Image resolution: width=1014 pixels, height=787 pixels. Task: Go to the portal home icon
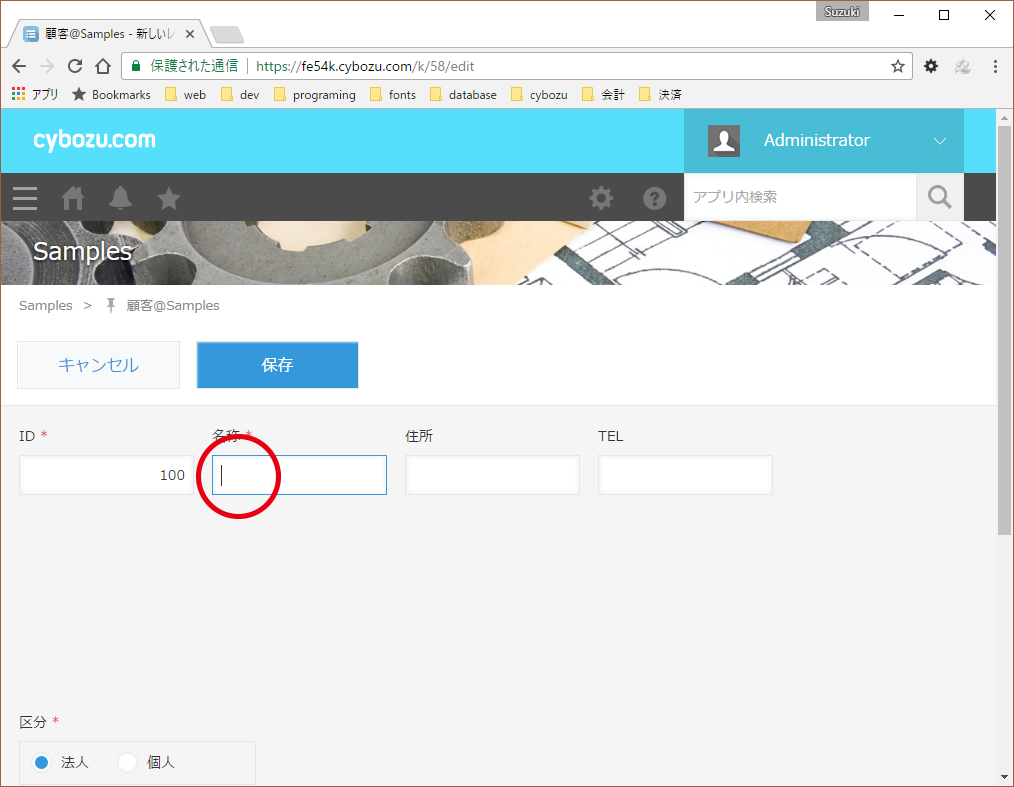click(72, 198)
